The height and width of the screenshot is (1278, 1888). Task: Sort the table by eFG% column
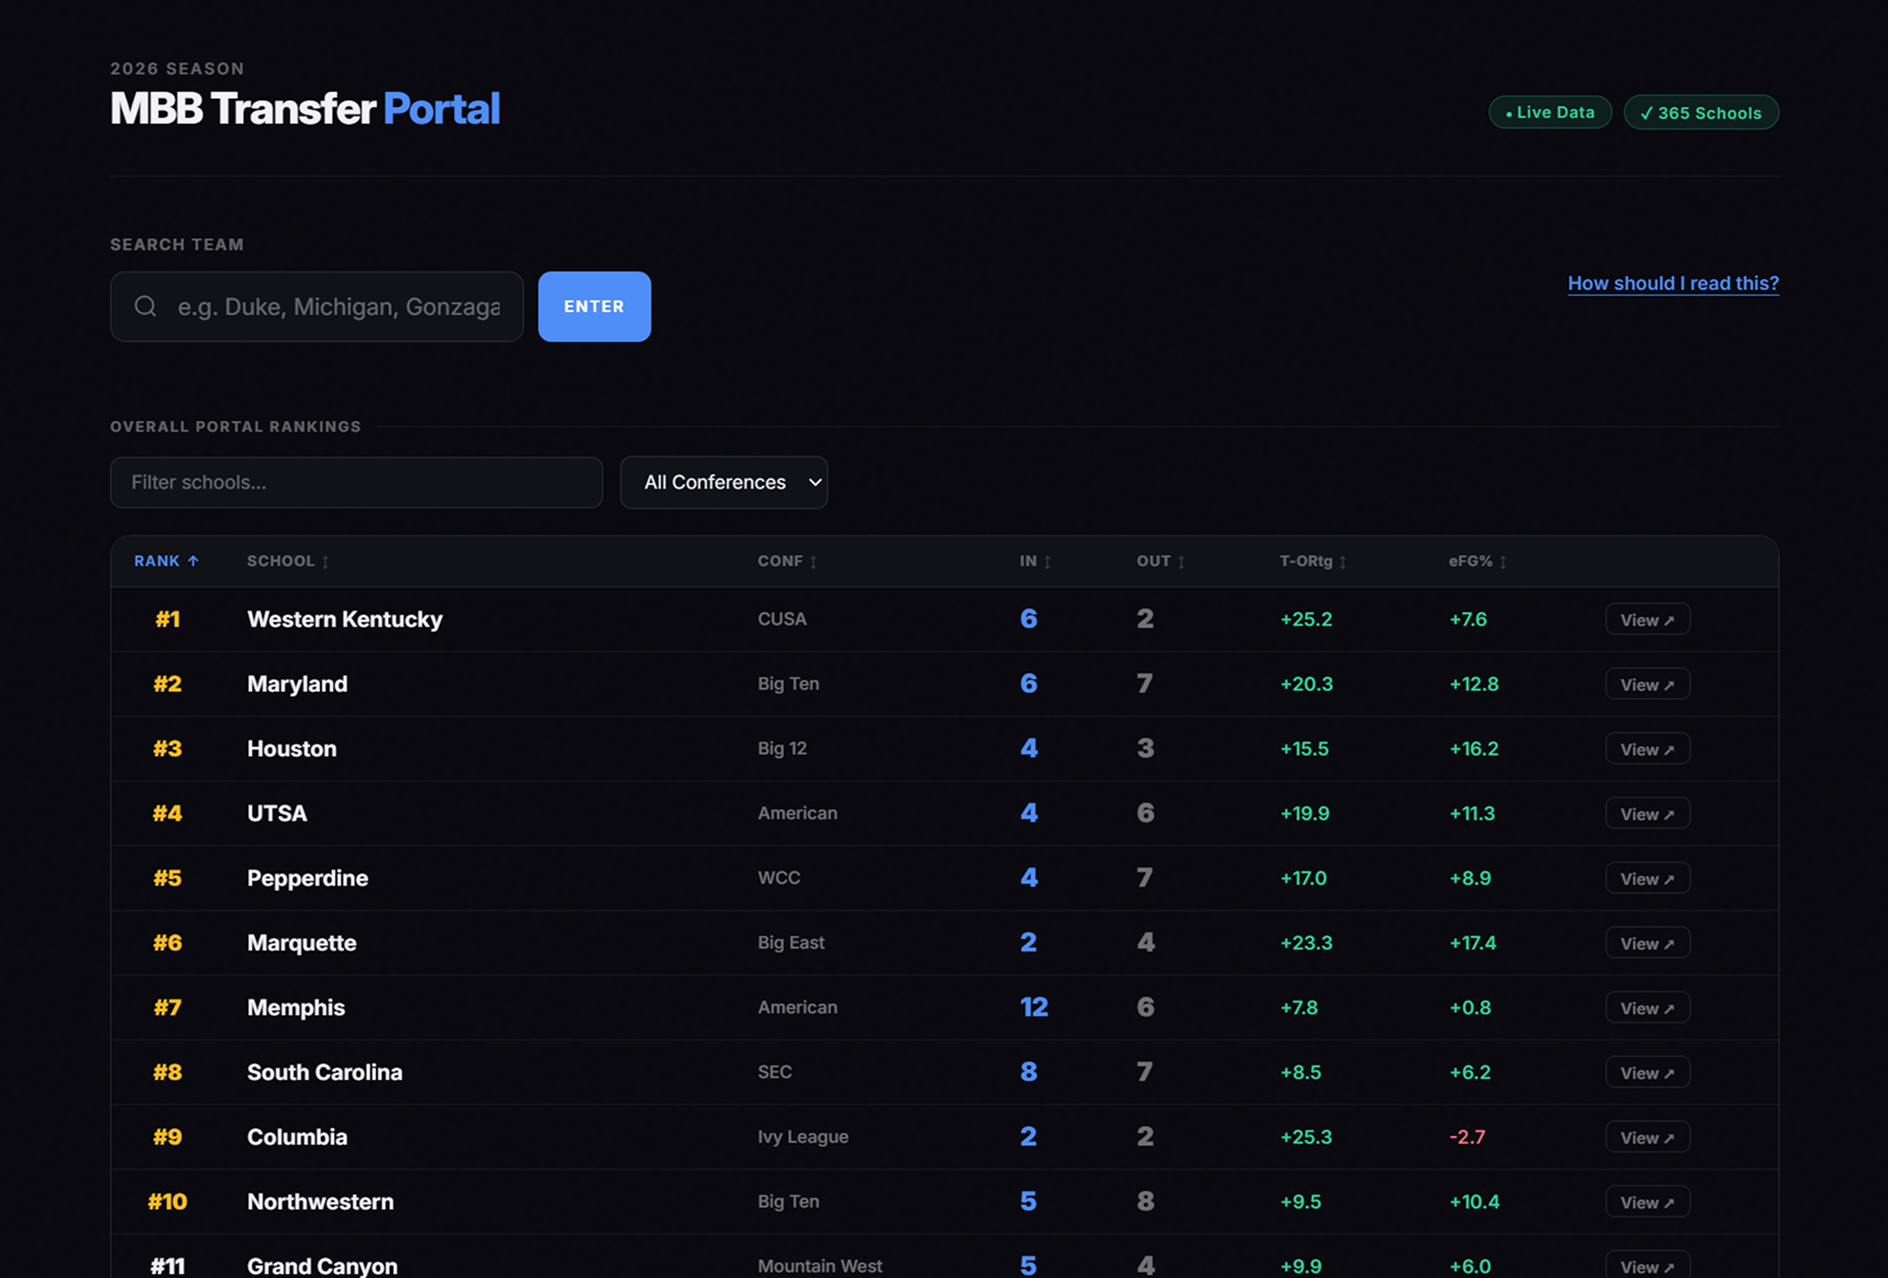pyautogui.click(x=1478, y=561)
